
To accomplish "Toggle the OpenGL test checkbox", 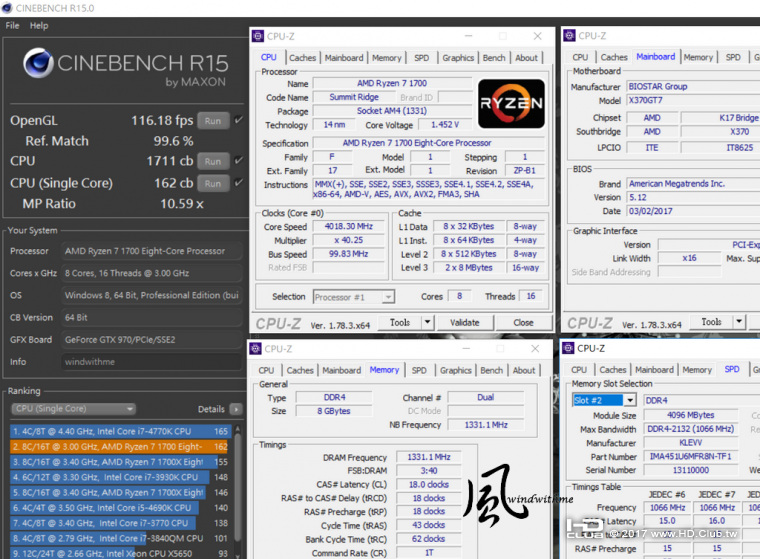I will [x=238, y=120].
